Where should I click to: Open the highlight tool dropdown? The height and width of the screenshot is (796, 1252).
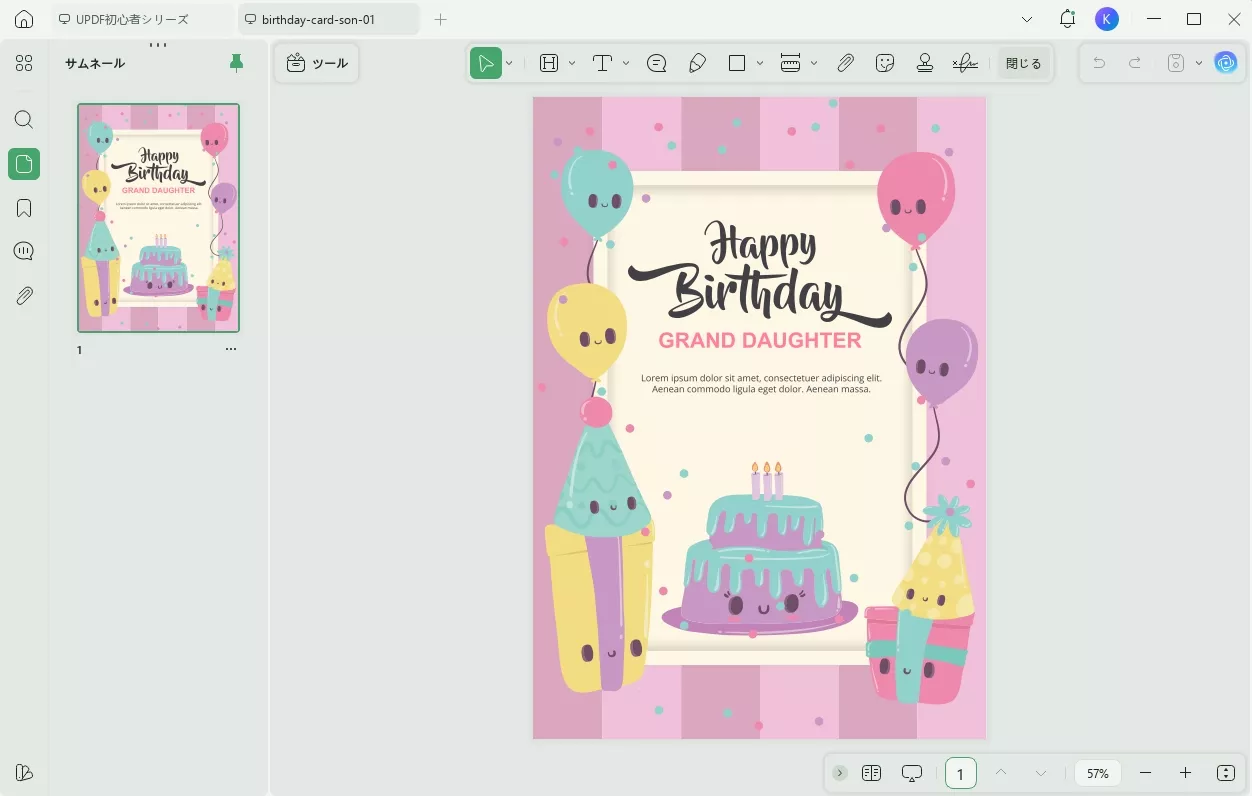coord(572,63)
